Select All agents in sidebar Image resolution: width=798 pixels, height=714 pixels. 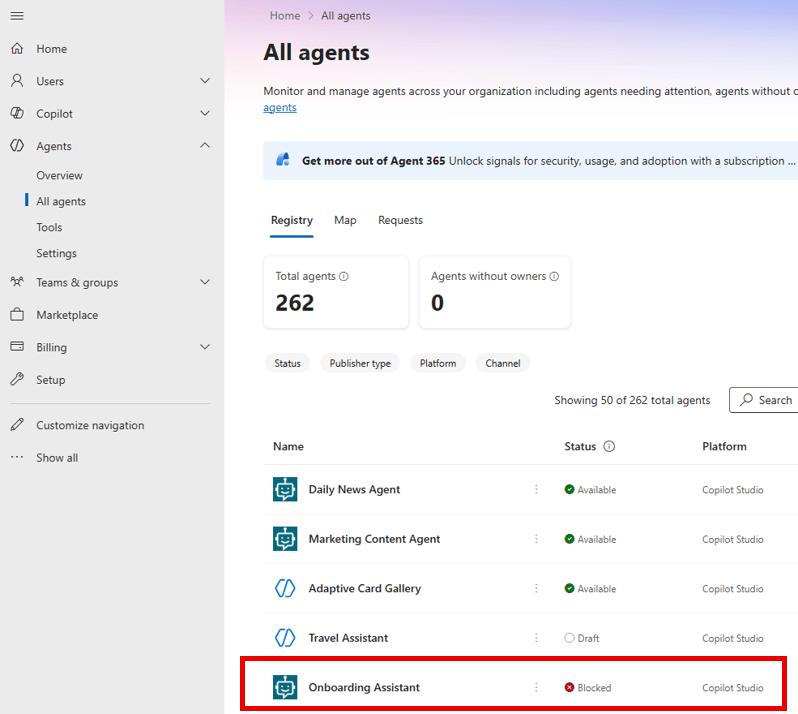coord(61,201)
